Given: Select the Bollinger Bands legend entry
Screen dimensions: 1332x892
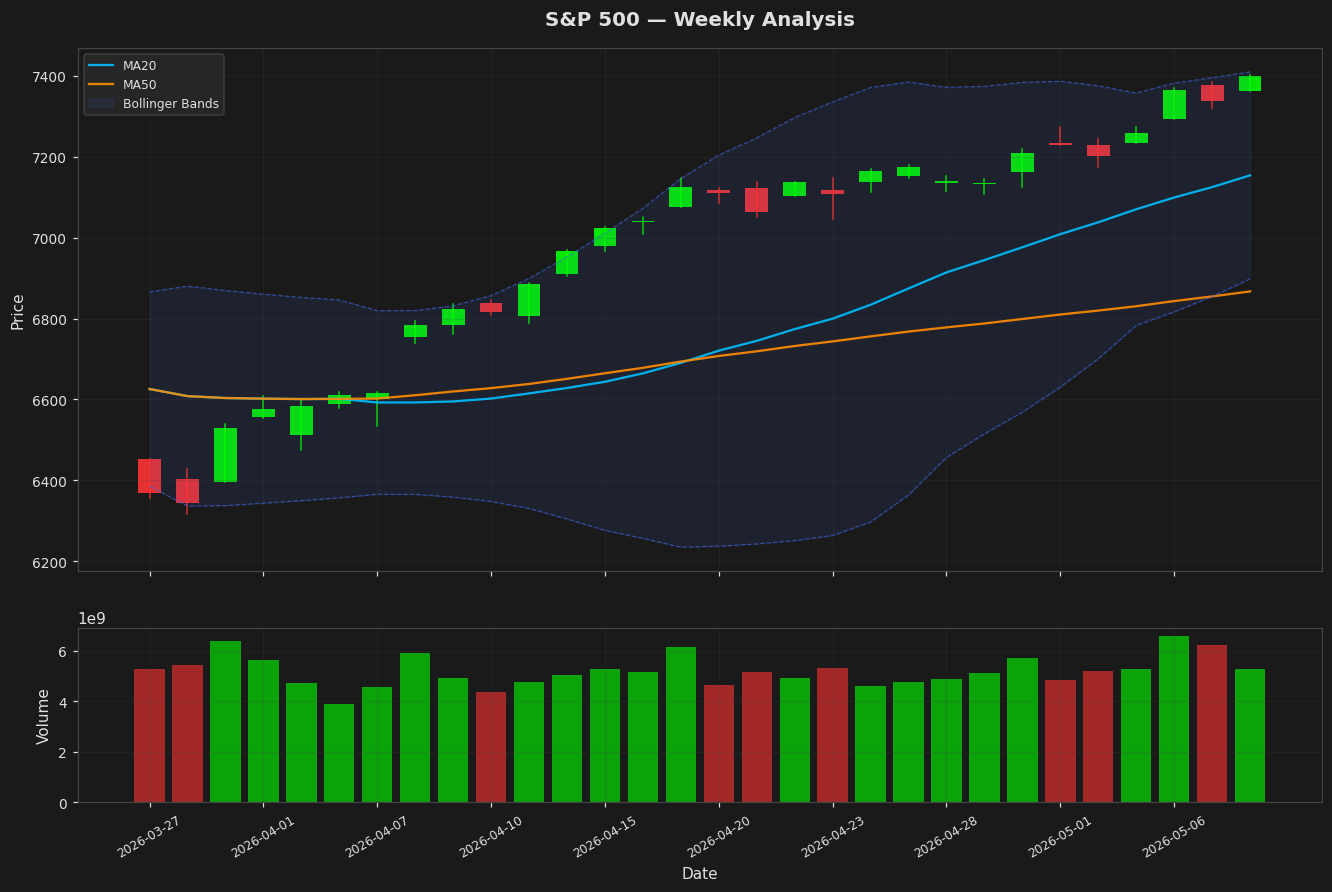Looking at the screenshot, I should click(153, 104).
